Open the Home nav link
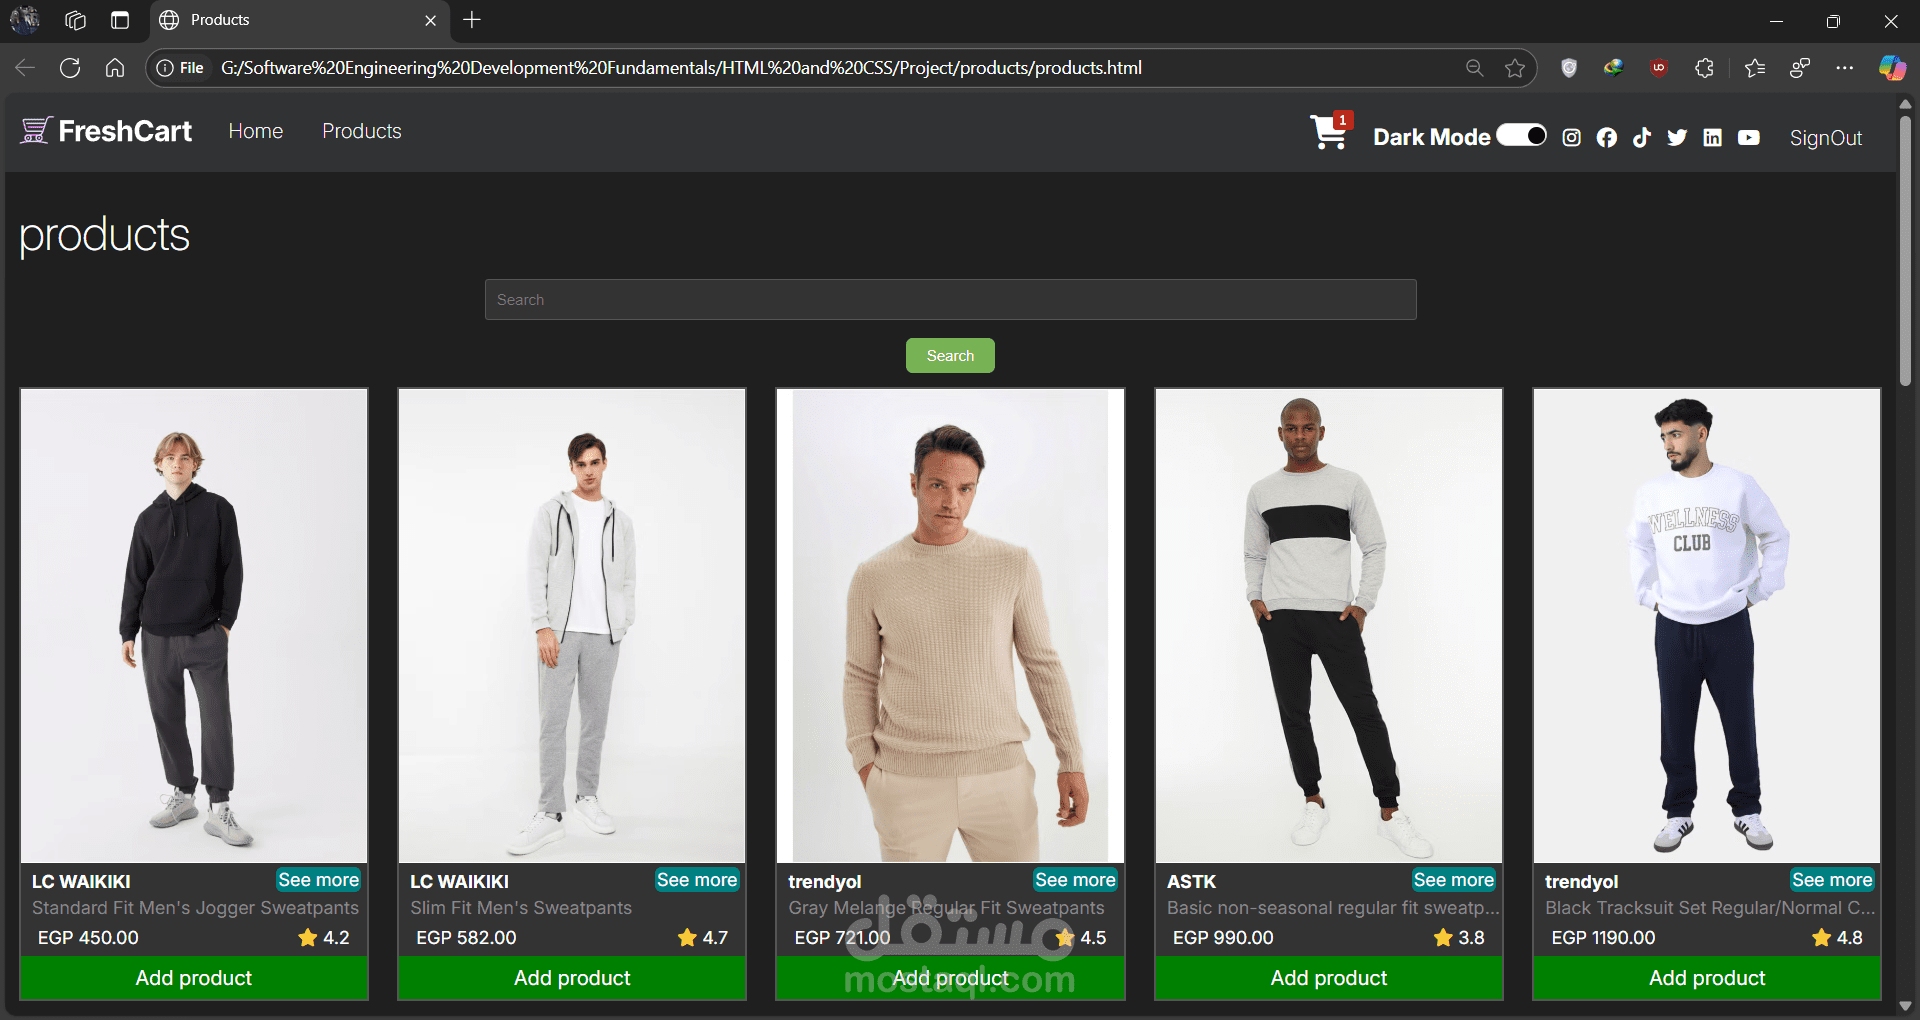 coord(255,131)
